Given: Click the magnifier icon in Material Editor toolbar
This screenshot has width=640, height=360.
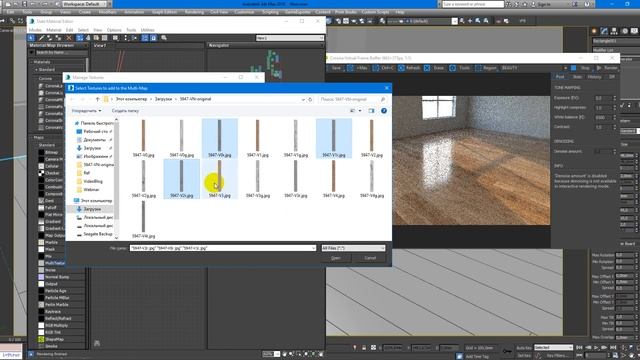Looking at the screenshot, I should (x=164, y=38).
